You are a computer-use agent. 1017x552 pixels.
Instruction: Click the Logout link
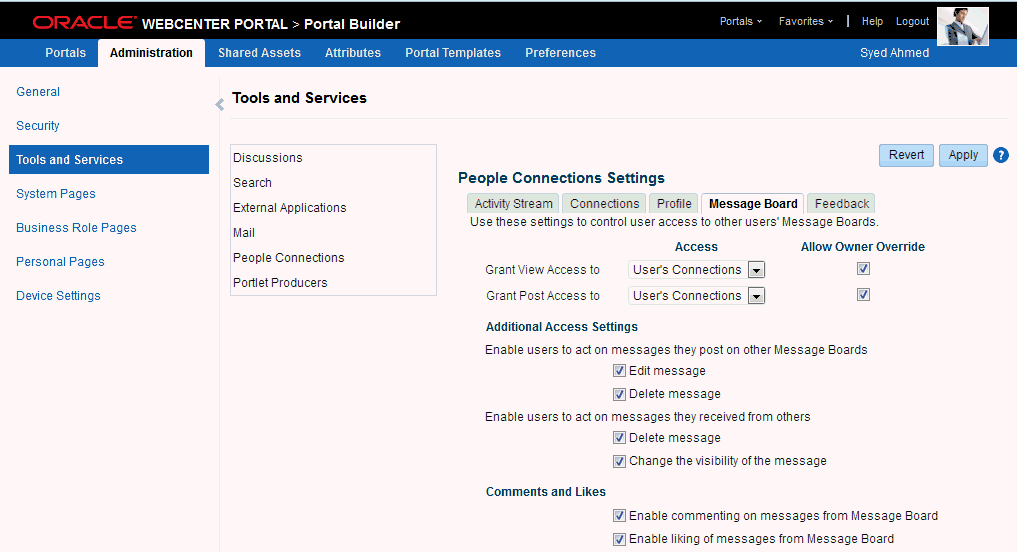coord(913,21)
